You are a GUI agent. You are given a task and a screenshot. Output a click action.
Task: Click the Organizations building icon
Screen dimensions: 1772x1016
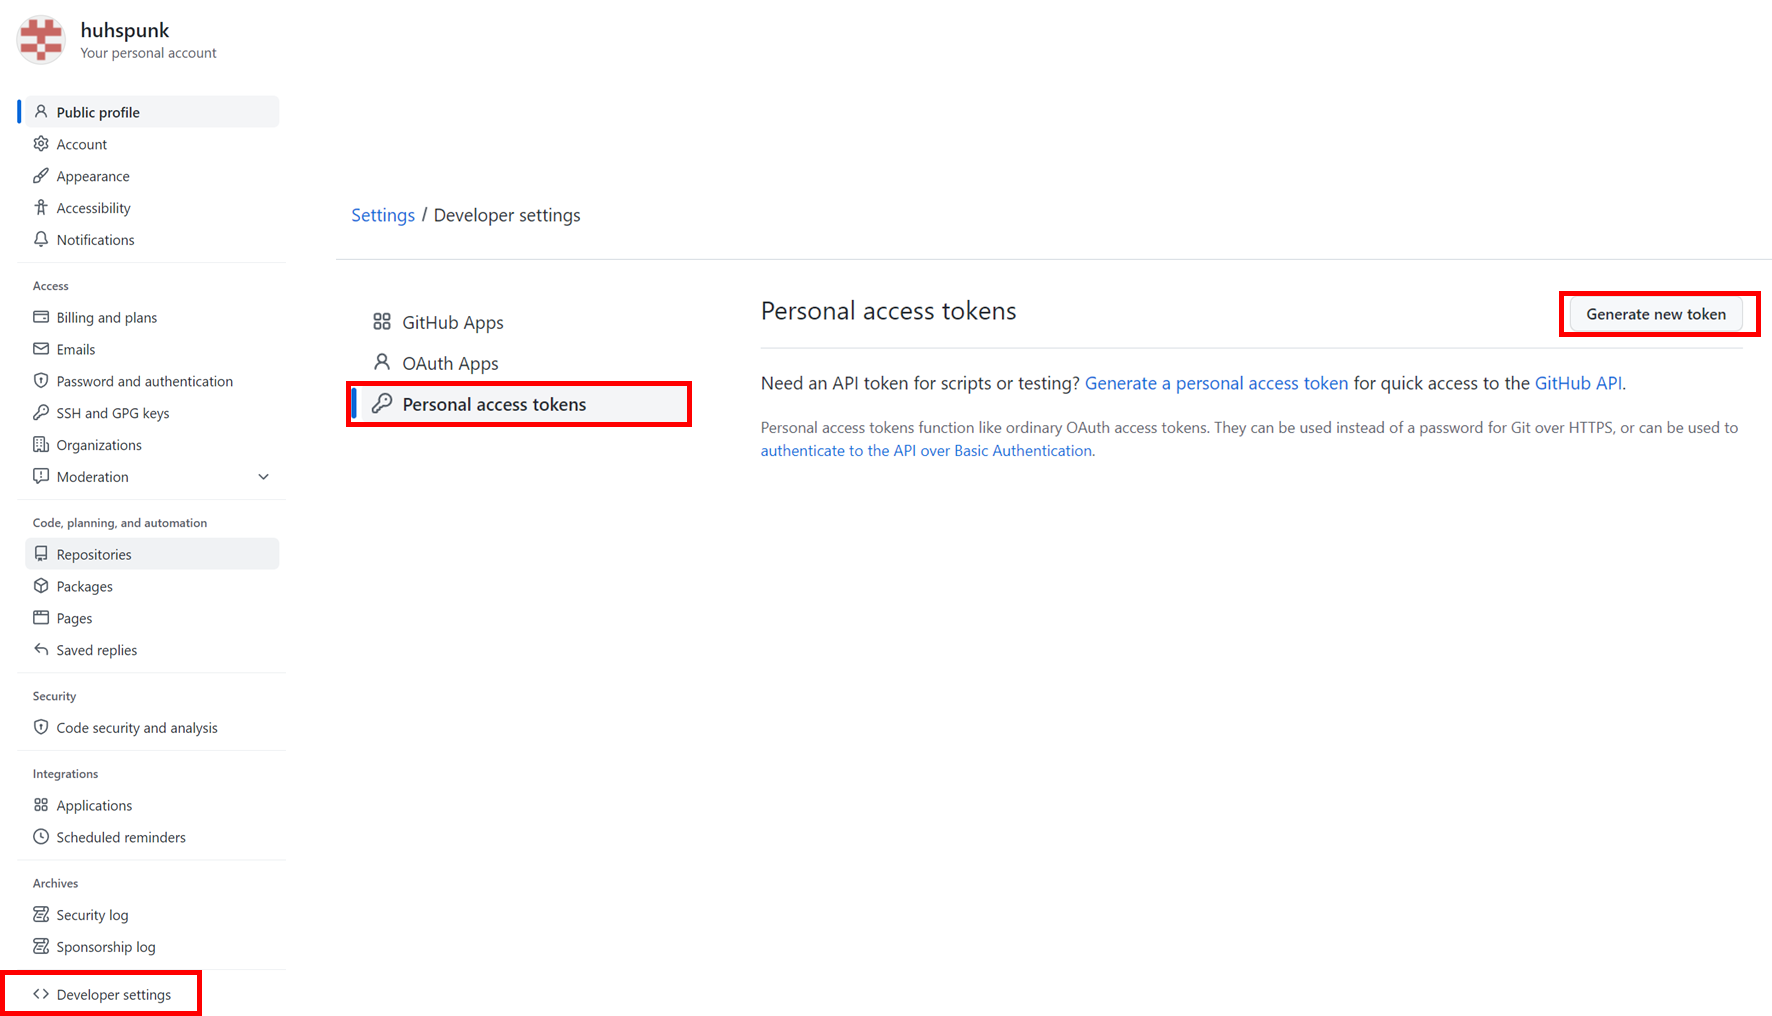[41, 445]
